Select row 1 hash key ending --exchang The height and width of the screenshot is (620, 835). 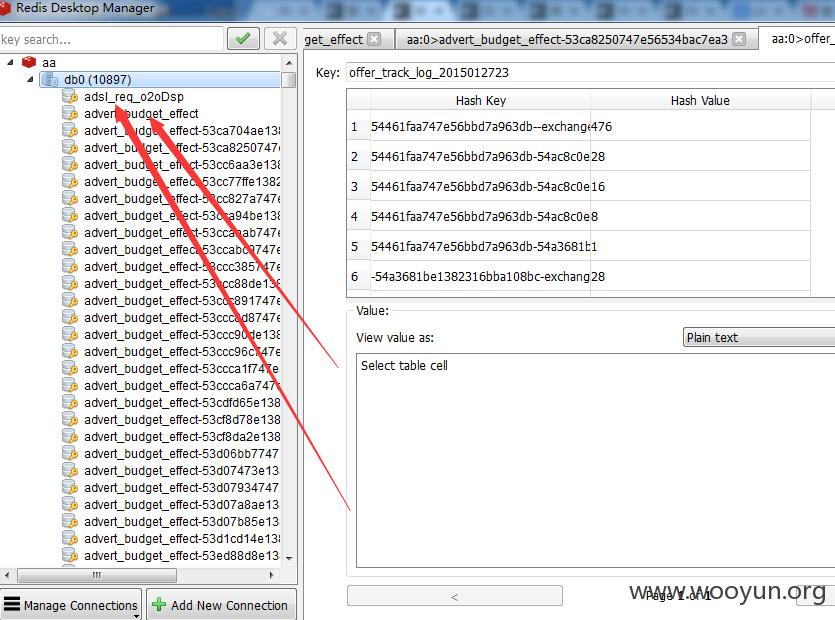pos(480,126)
